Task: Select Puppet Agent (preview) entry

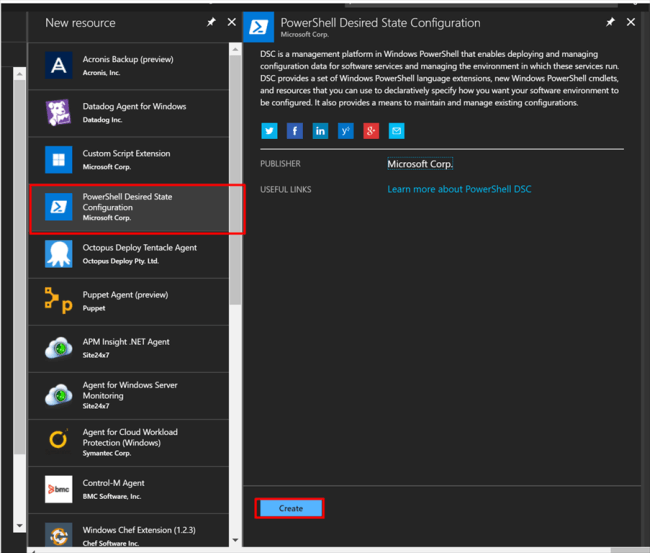Action: point(129,301)
